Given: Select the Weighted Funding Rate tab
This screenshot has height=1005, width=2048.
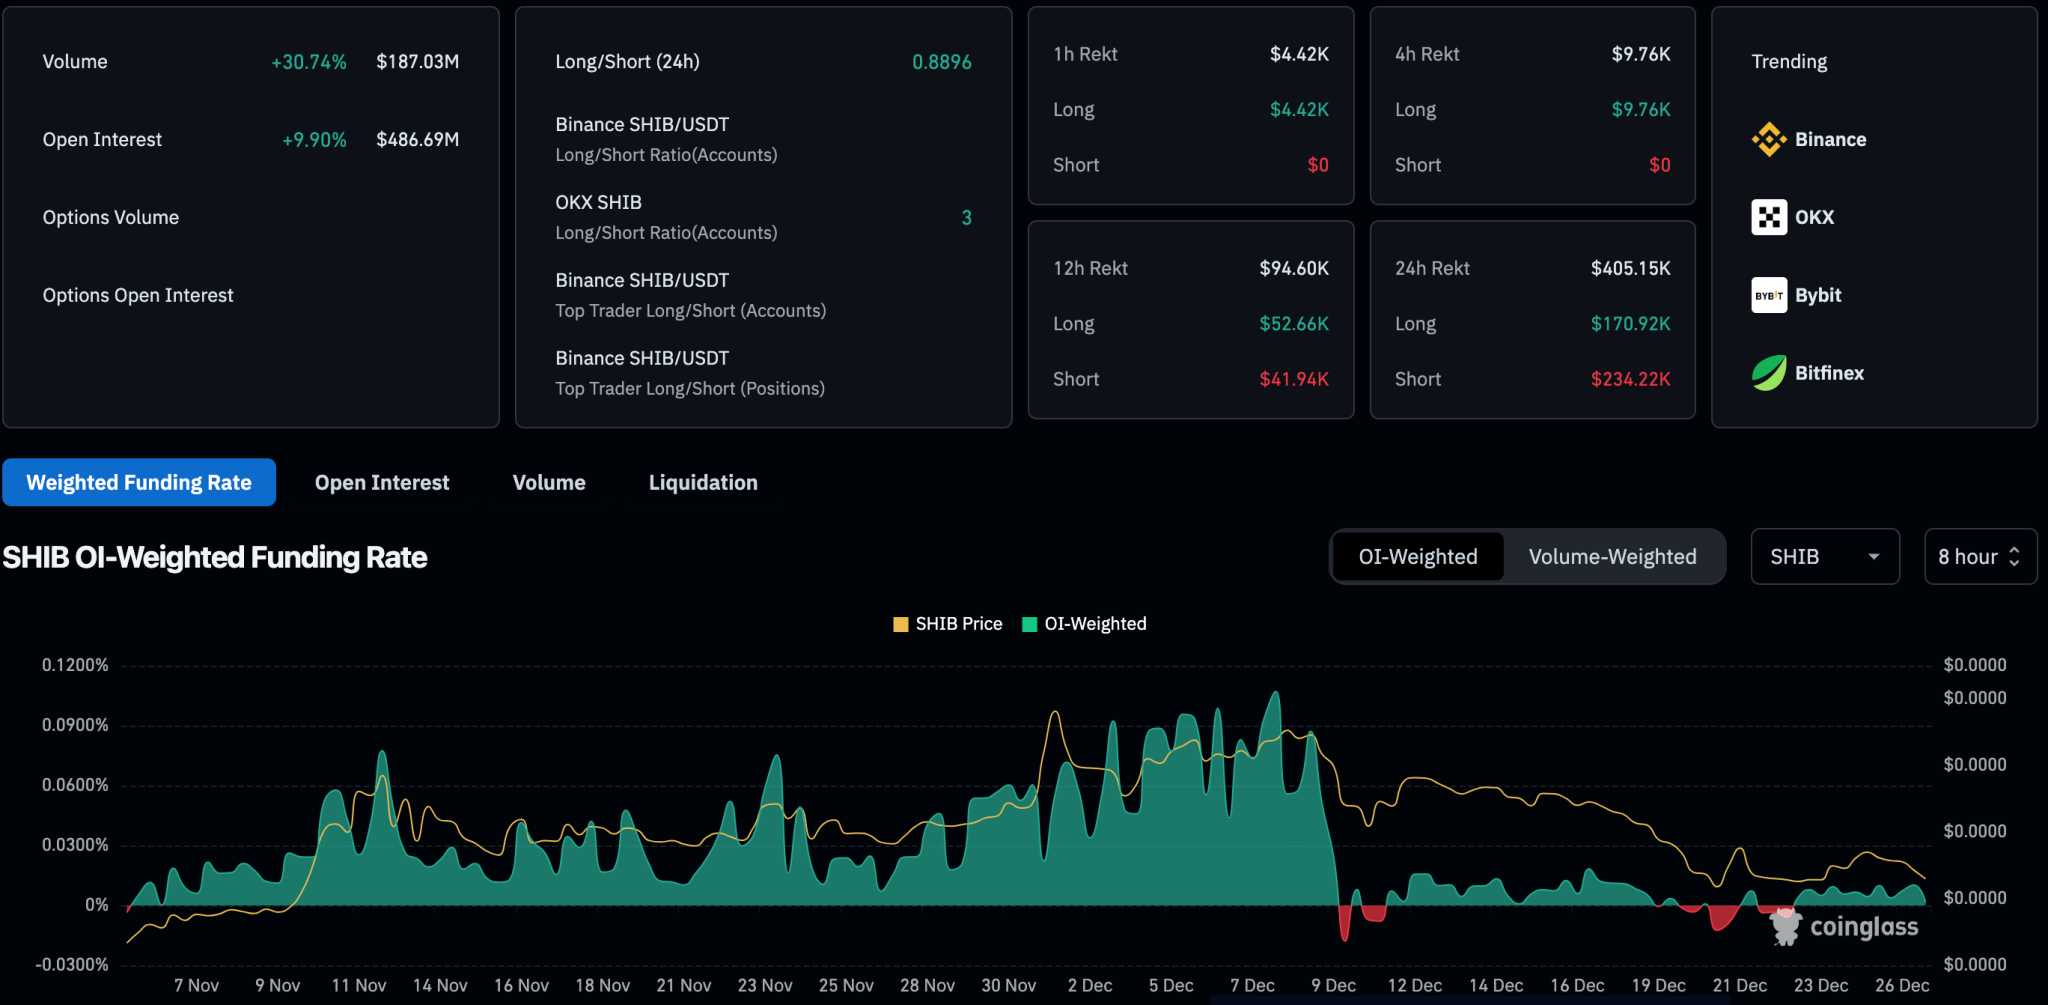Looking at the screenshot, I should click(139, 482).
